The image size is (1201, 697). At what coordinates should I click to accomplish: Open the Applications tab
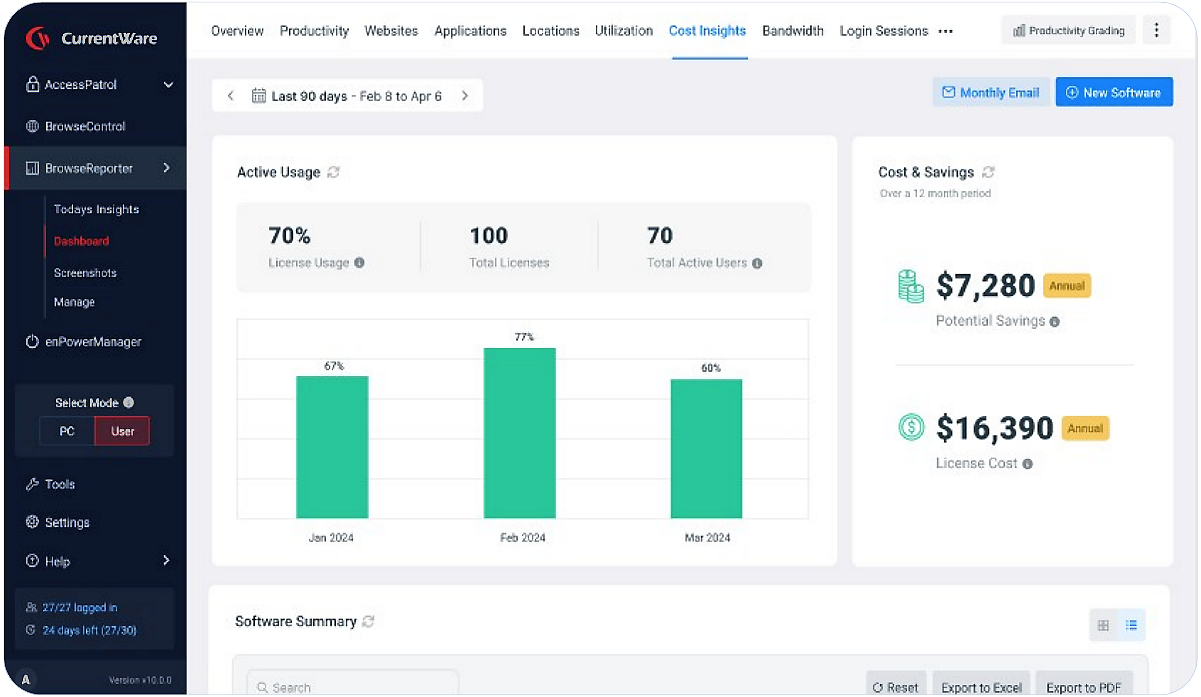(x=470, y=31)
